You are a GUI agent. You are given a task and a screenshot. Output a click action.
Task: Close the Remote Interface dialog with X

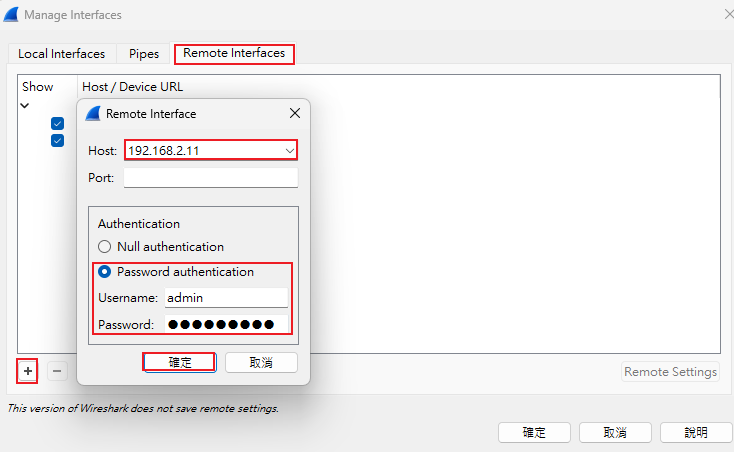tap(294, 114)
